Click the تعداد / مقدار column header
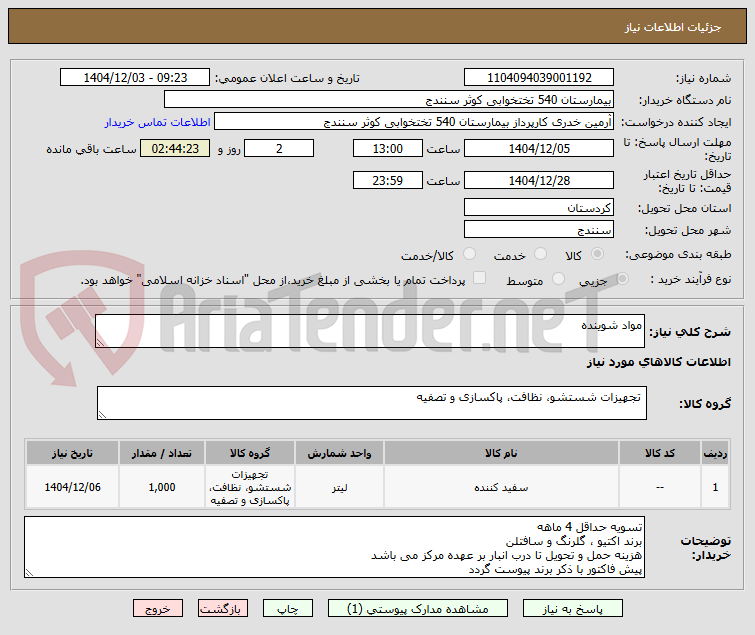Viewport: 755px width, 635px height. [162, 453]
